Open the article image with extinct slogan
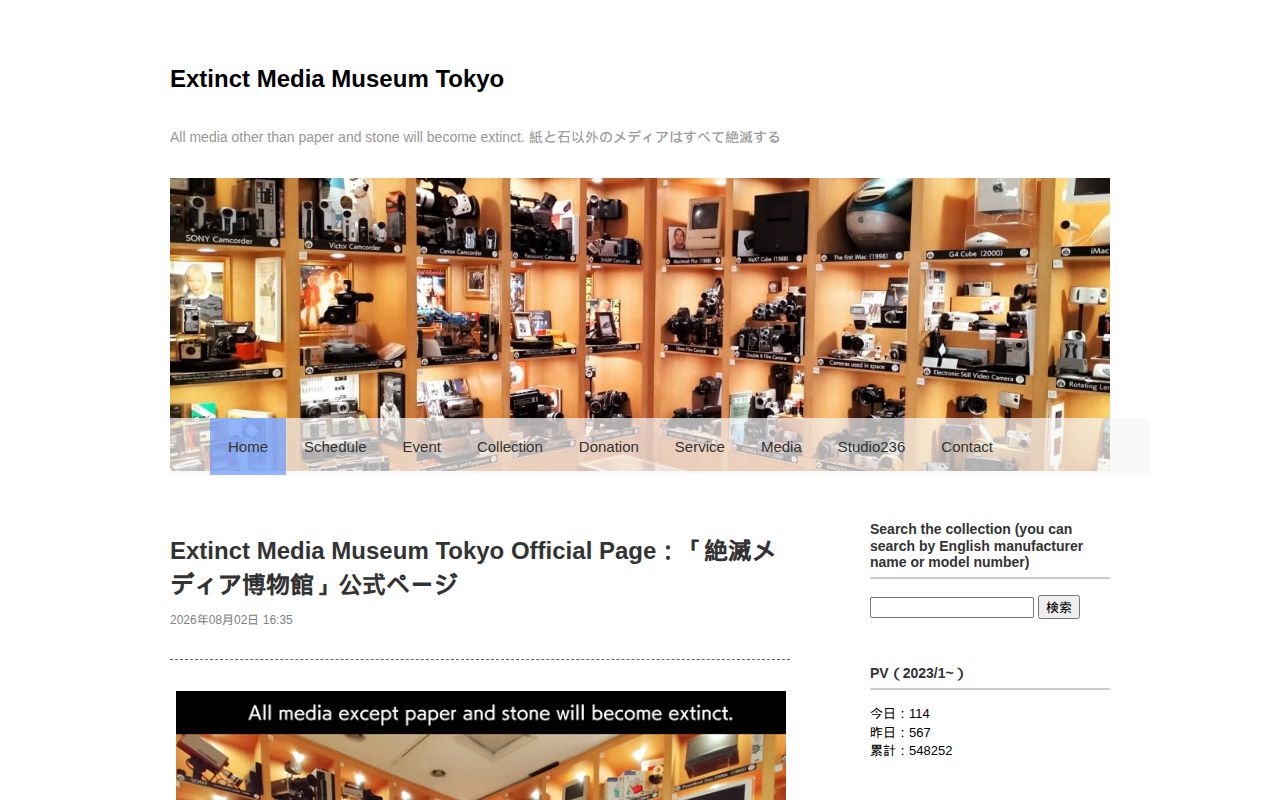This screenshot has width=1280, height=800. pos(481,745)
